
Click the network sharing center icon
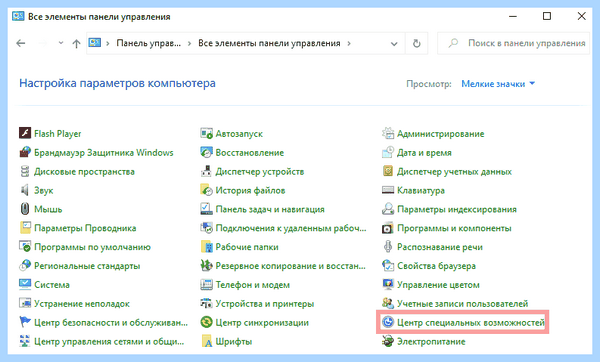pyautogui.click(x=25, y=341)
